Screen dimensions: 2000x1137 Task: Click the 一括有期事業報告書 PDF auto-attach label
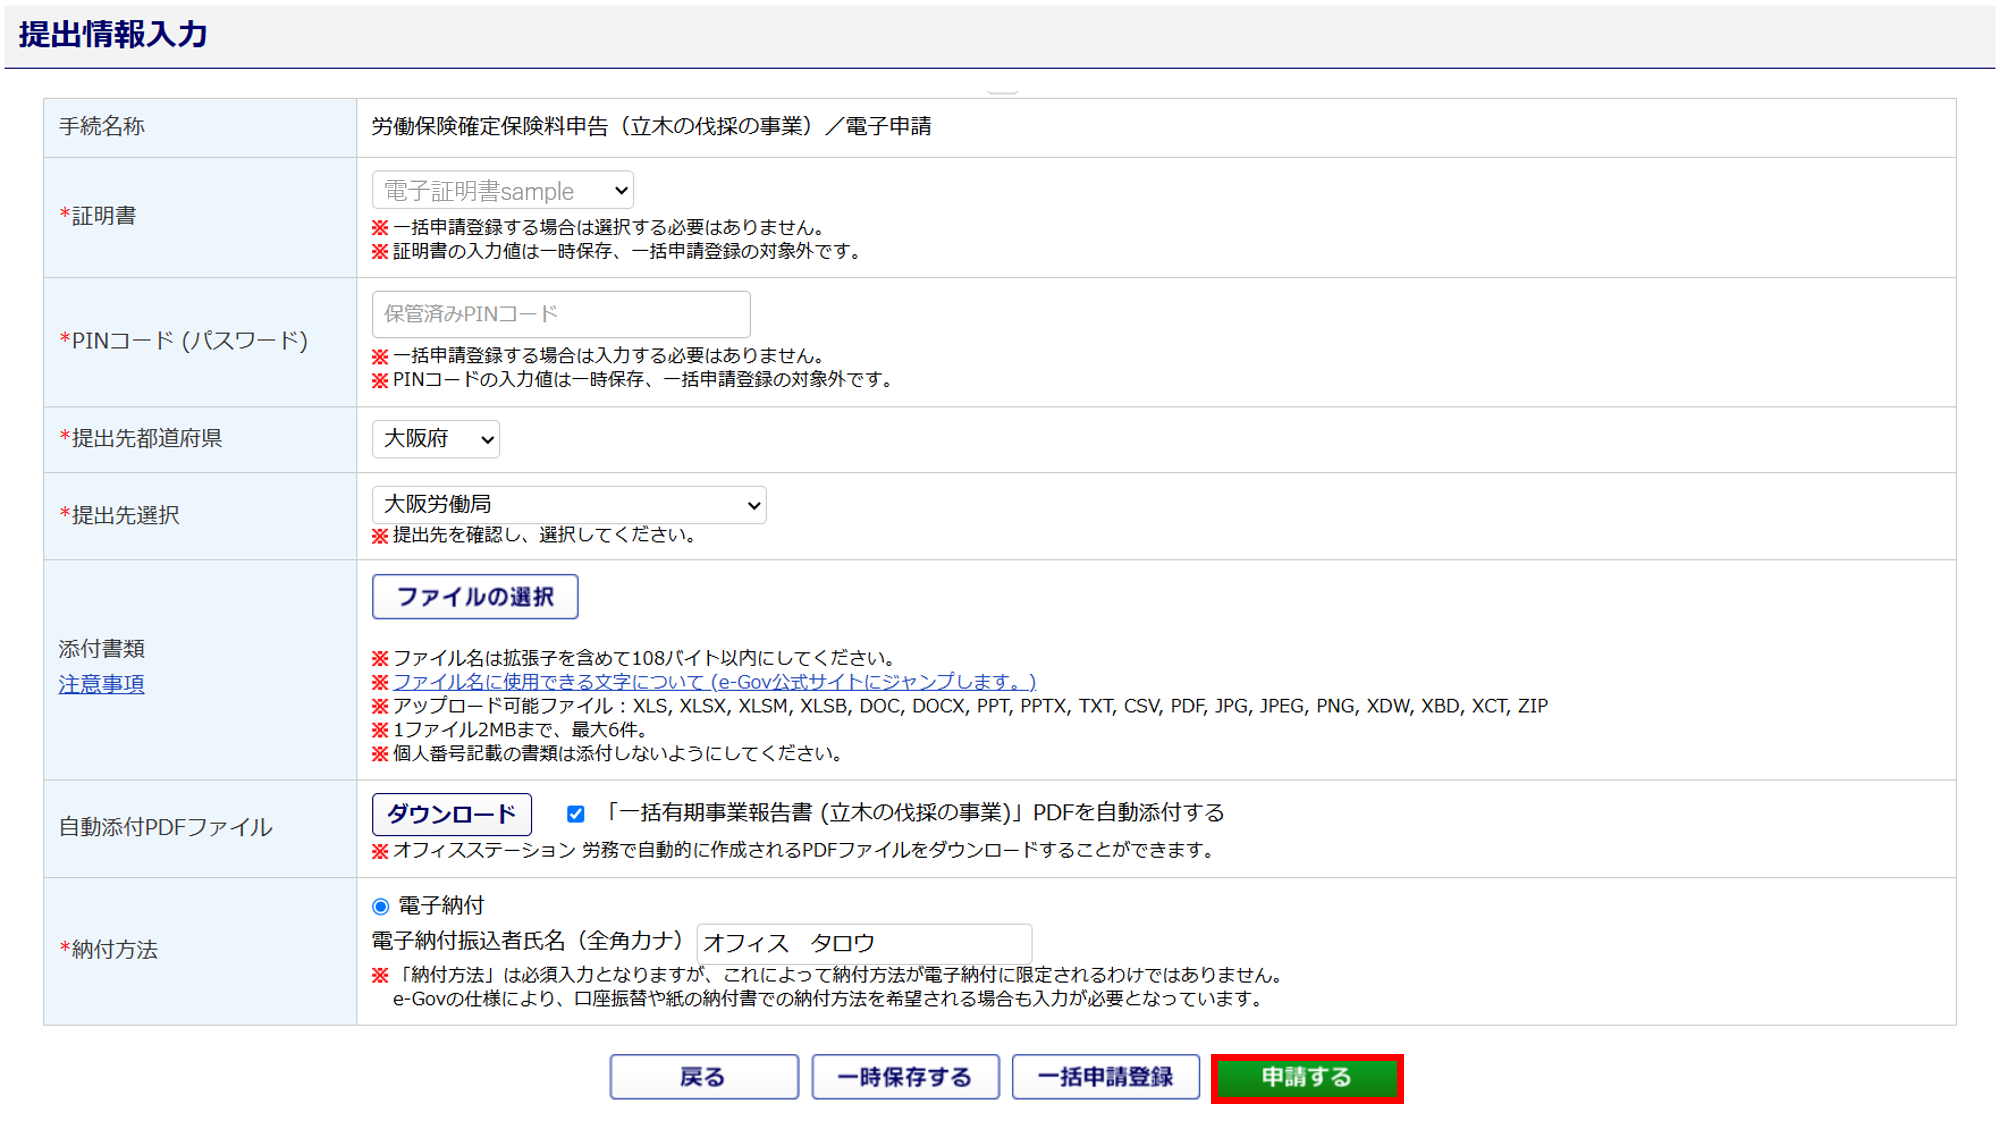point(914,813)
